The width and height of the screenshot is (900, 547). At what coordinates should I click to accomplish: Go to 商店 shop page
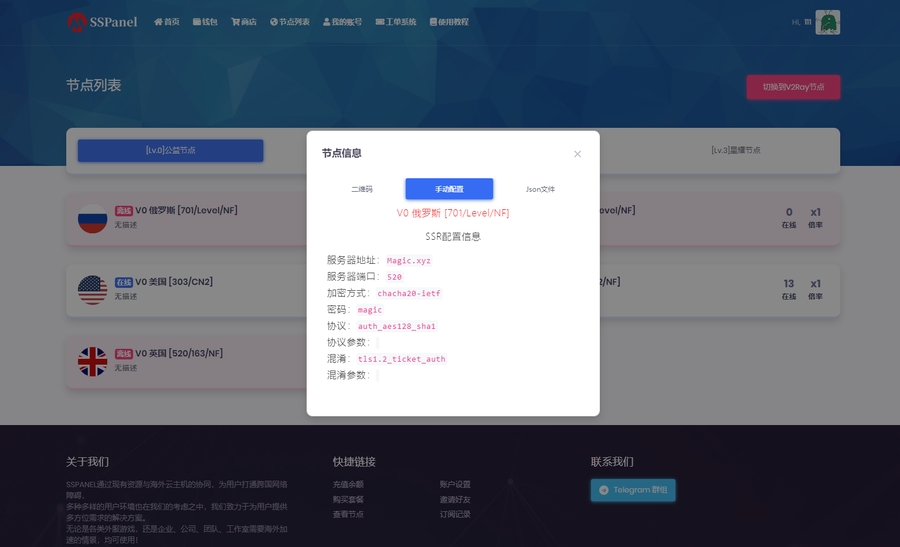pyautogui.click(x=244, y=22)
